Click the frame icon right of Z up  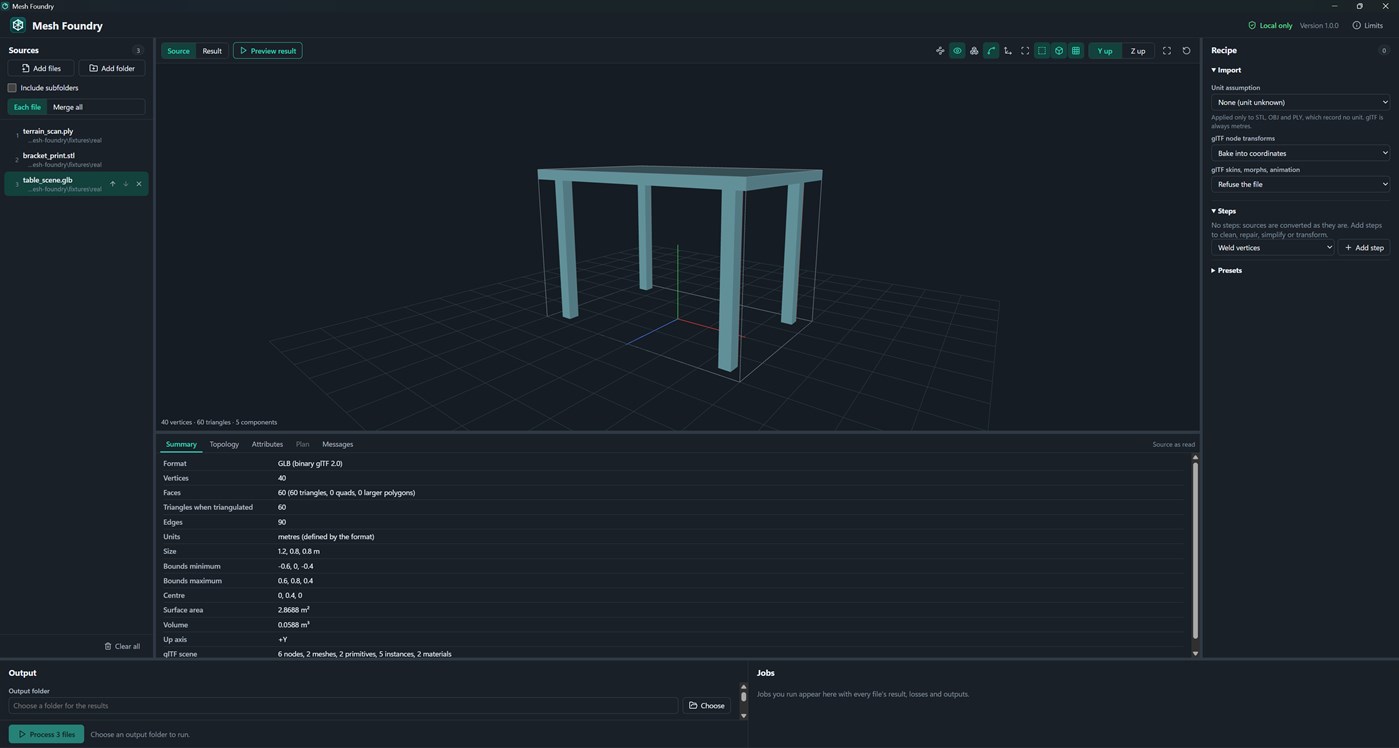coord(1166,51)
